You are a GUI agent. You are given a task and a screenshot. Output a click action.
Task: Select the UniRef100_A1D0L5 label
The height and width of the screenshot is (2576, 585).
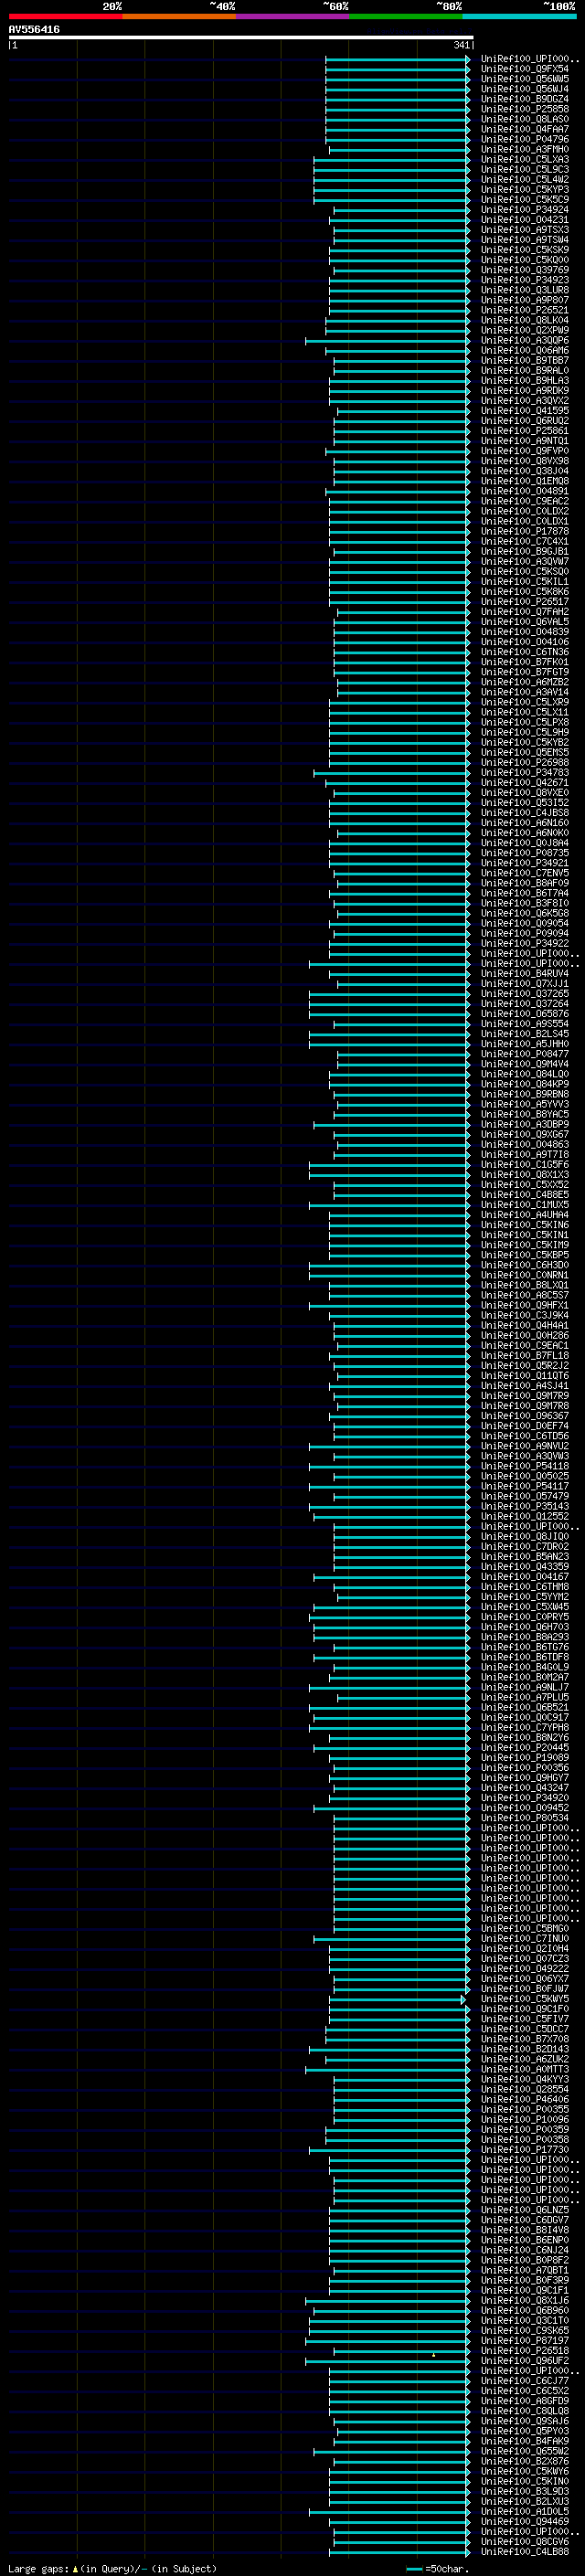tap(525, 2511)
